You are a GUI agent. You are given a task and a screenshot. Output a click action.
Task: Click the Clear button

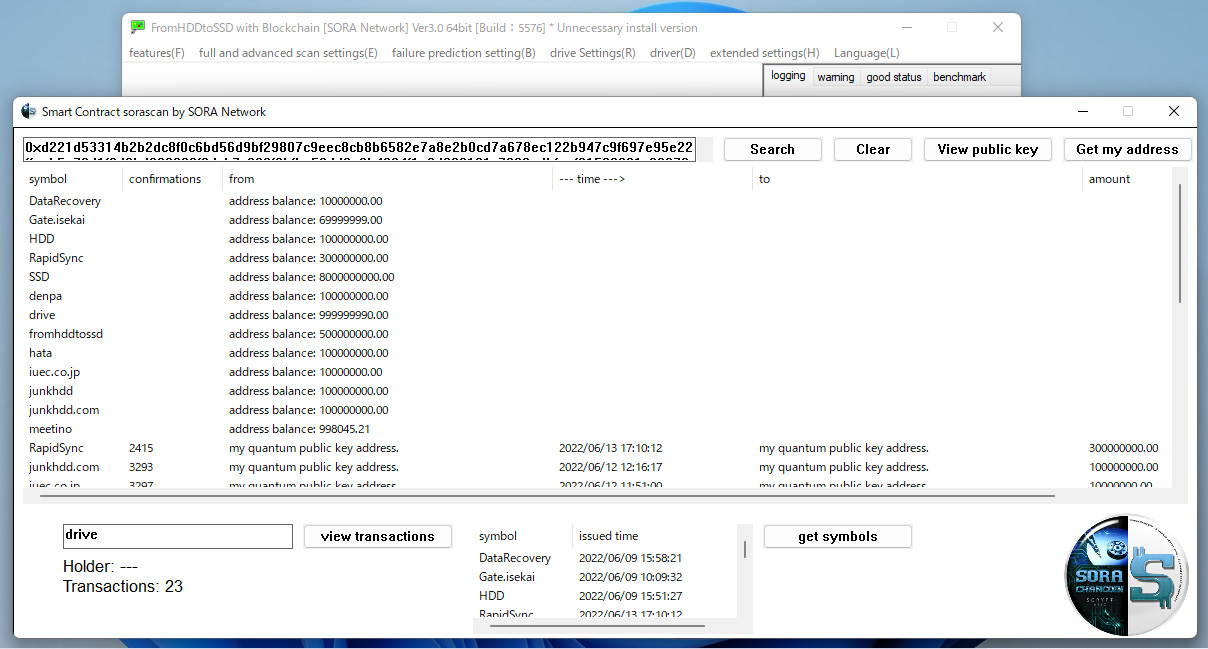click(x=873, y=149)
